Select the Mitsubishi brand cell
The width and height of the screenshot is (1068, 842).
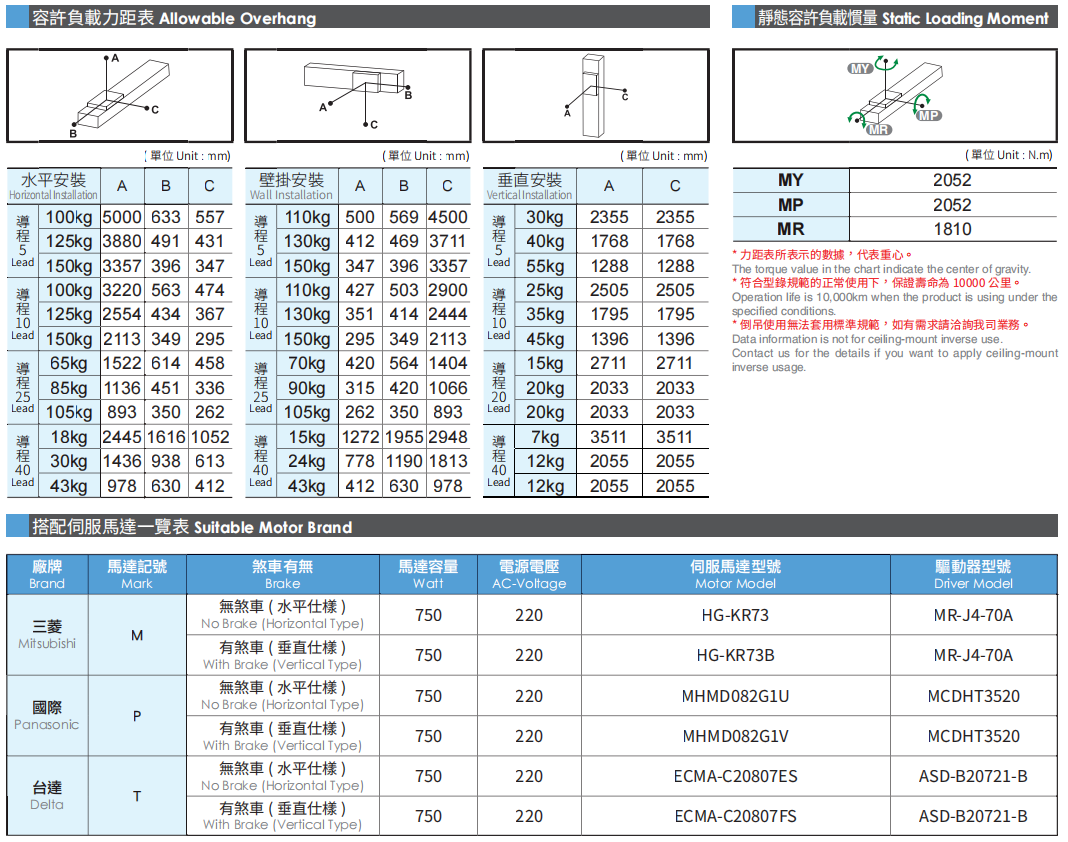point(47,634)
